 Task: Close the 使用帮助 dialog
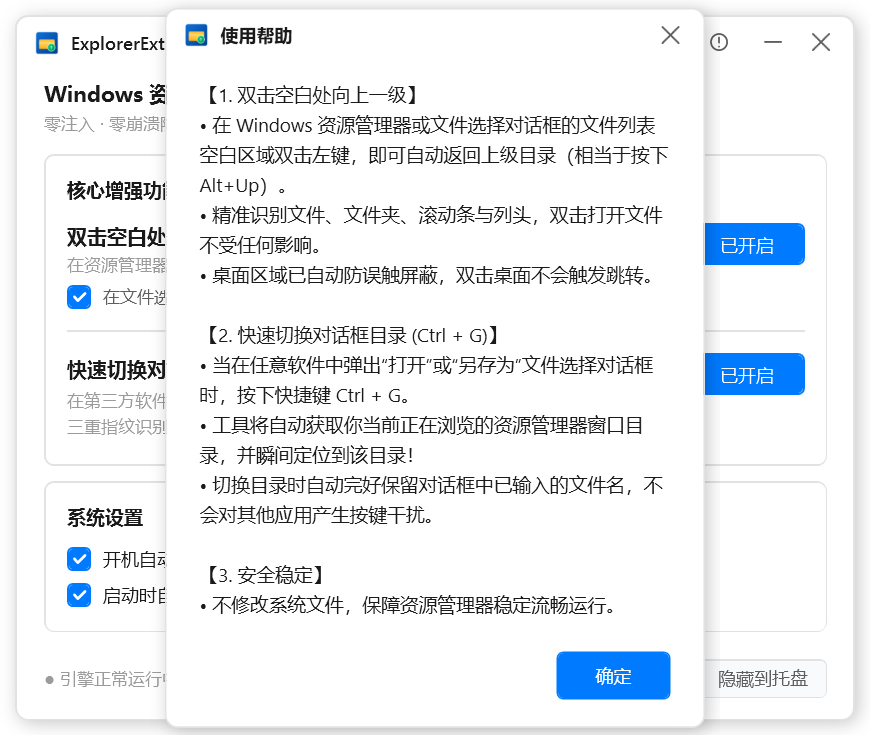670,36
